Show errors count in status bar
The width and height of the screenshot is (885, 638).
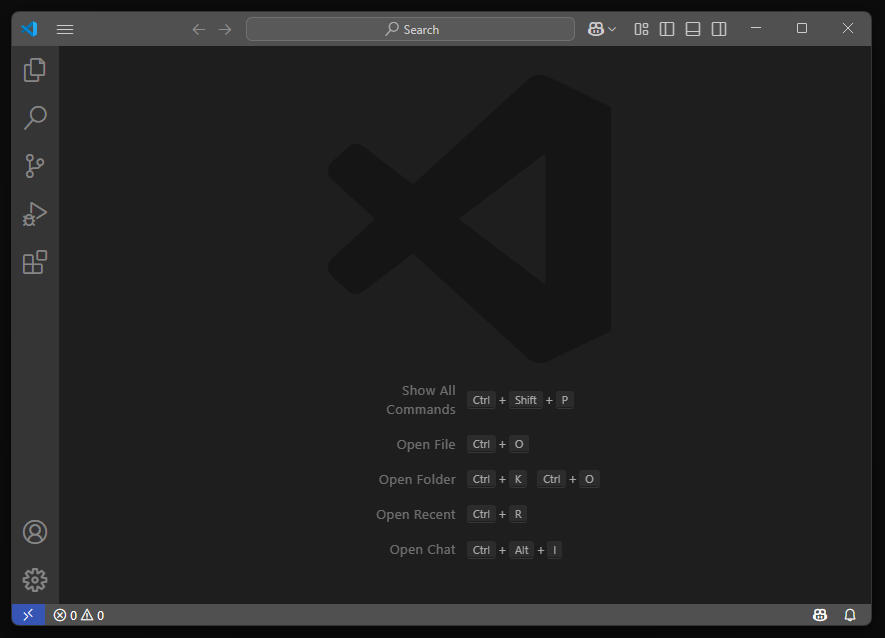pyautogui.click(x=65, y=615)
